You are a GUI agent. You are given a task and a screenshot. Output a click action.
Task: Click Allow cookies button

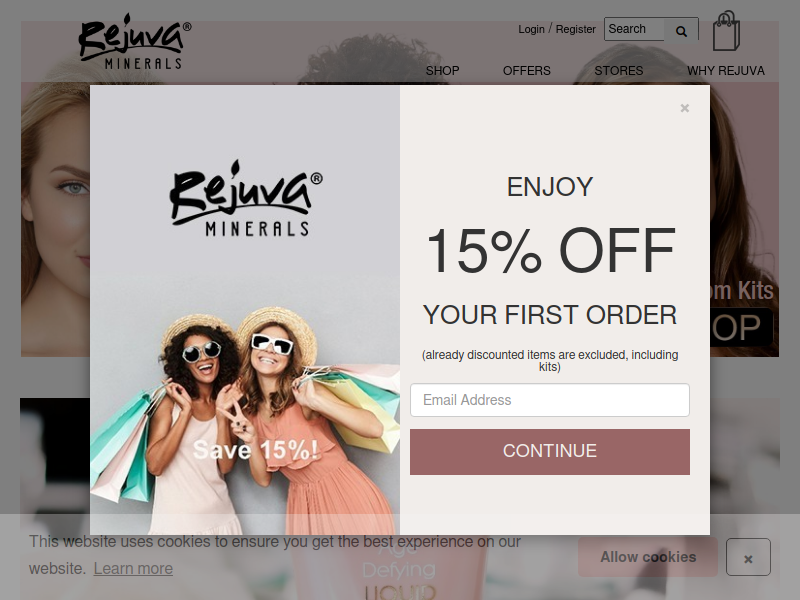[648, 557]
